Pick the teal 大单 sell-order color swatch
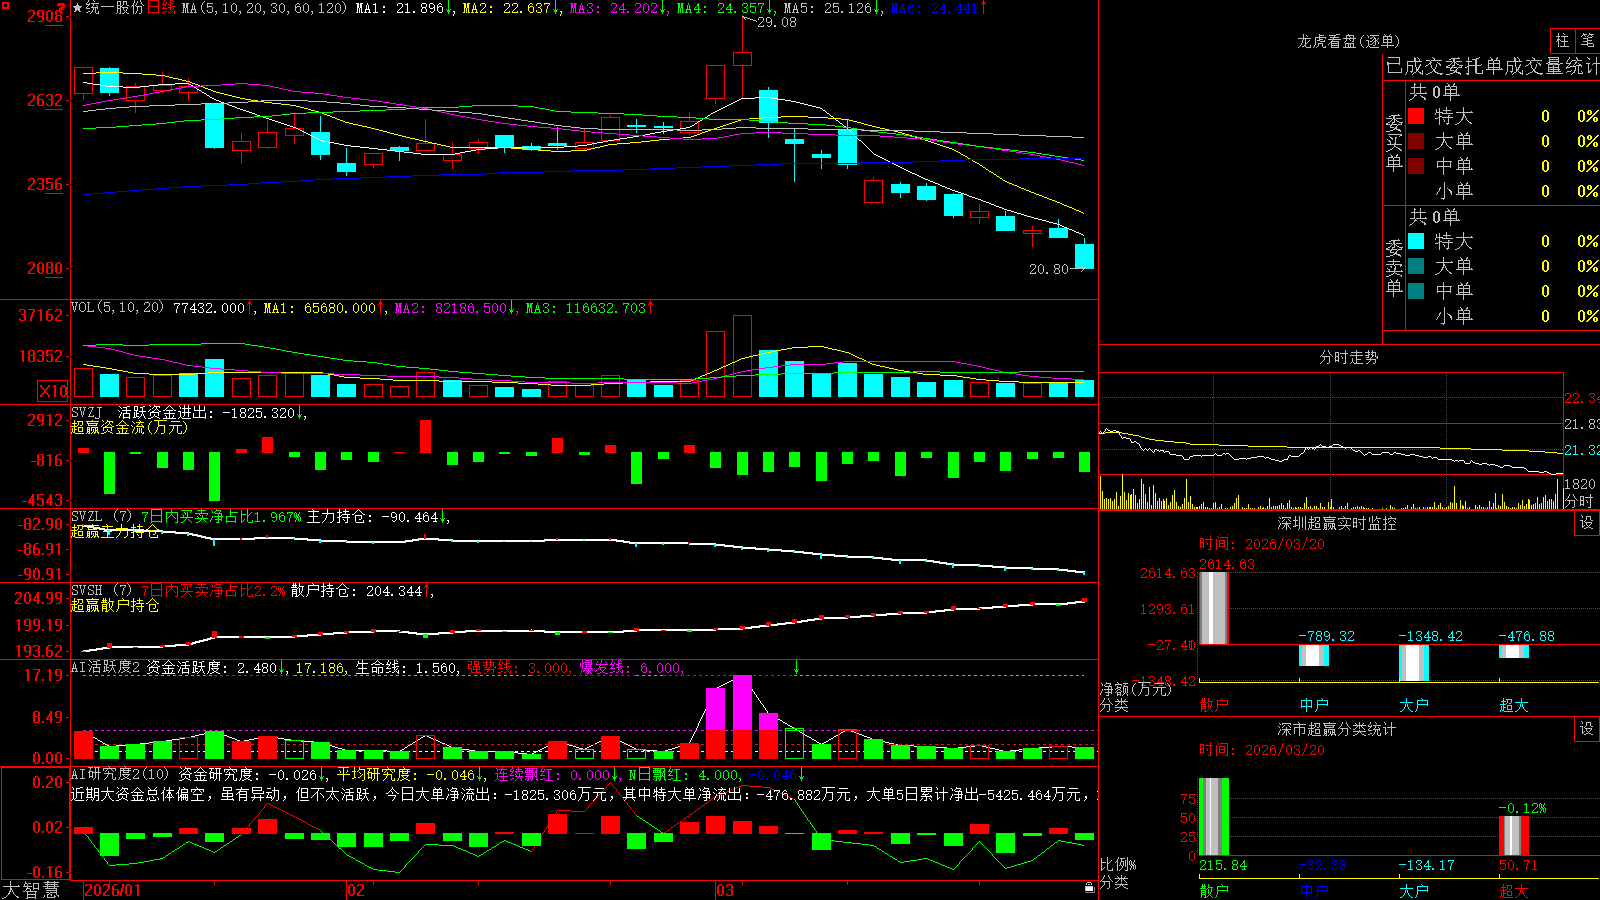The height and width of the screenshot is (900, 1600). [x=1416, y=266]
